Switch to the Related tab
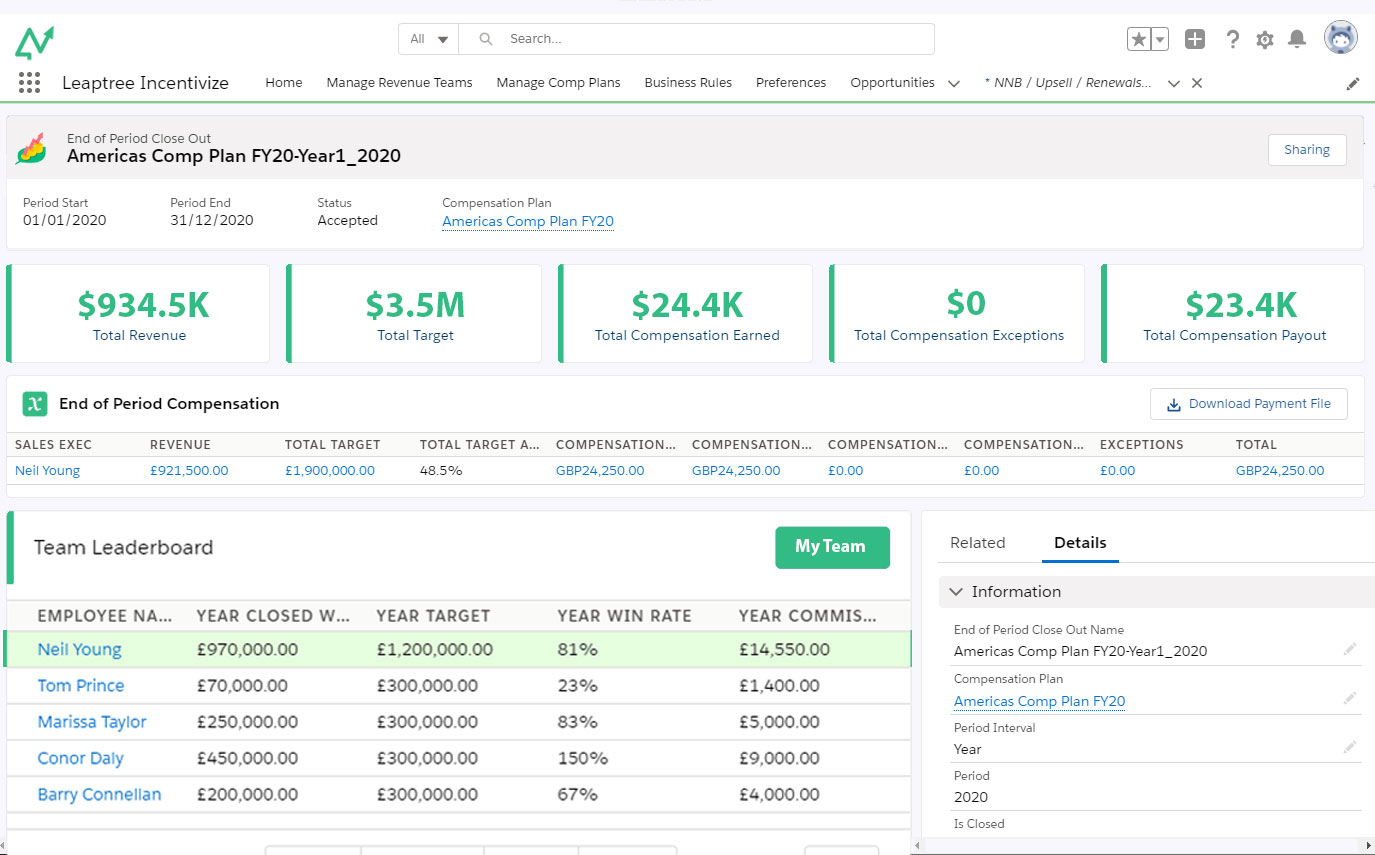The width and height of the screenshot is (1375, 855). (977, 543)
